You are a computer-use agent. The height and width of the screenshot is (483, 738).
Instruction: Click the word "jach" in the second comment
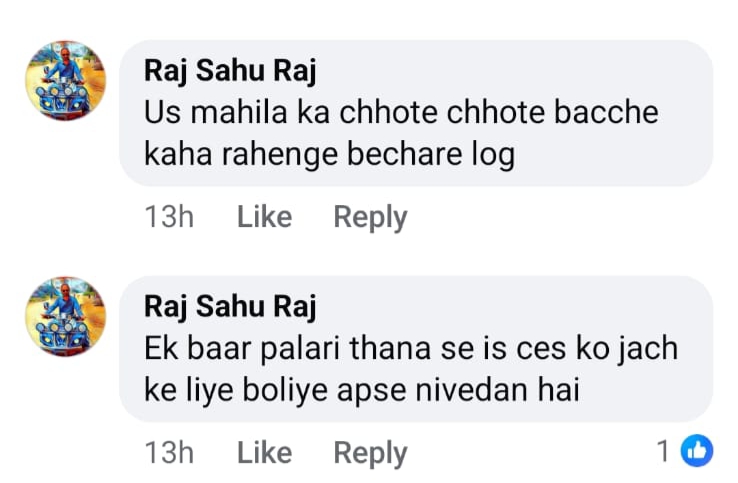point(647,348)
